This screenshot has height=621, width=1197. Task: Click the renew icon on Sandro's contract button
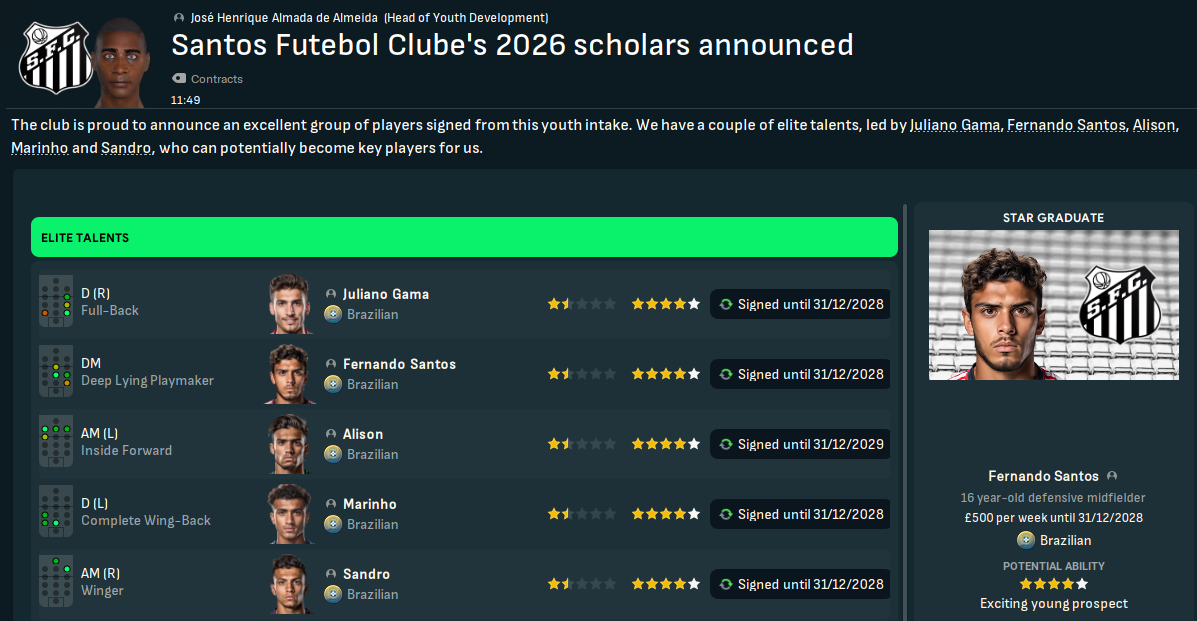[726, 584]
